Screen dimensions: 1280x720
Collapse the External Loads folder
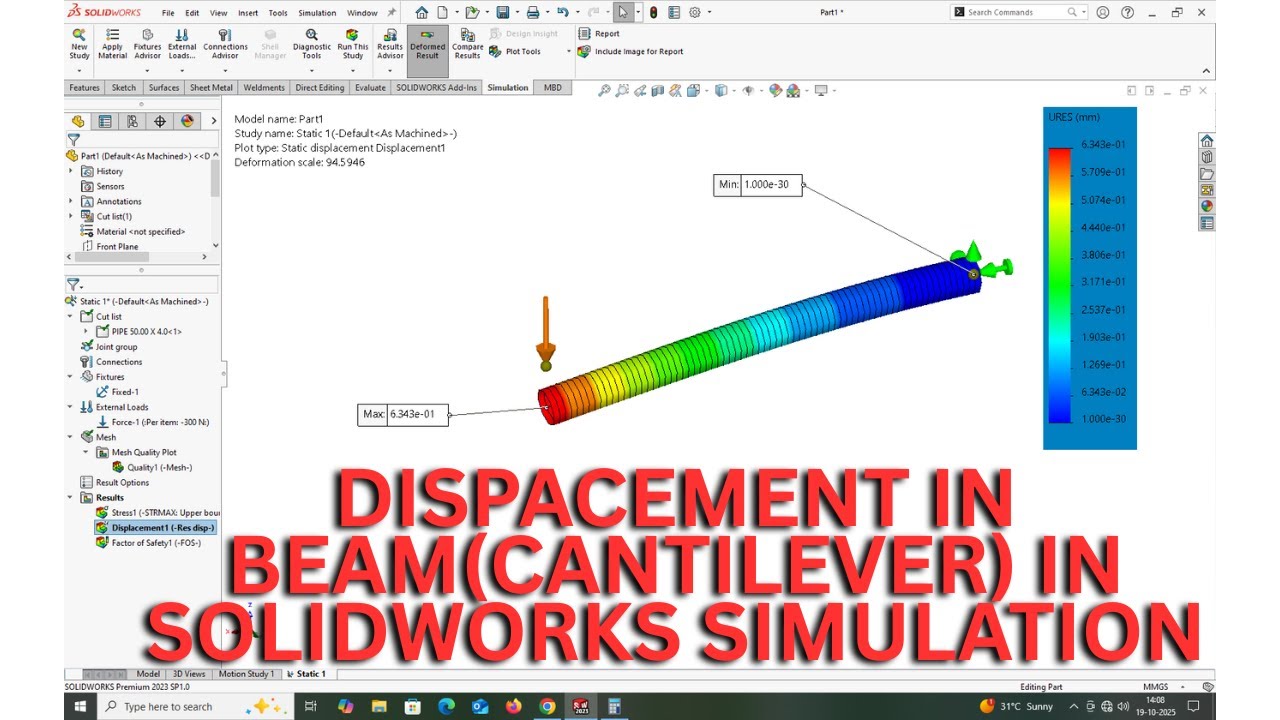[71, 407]
